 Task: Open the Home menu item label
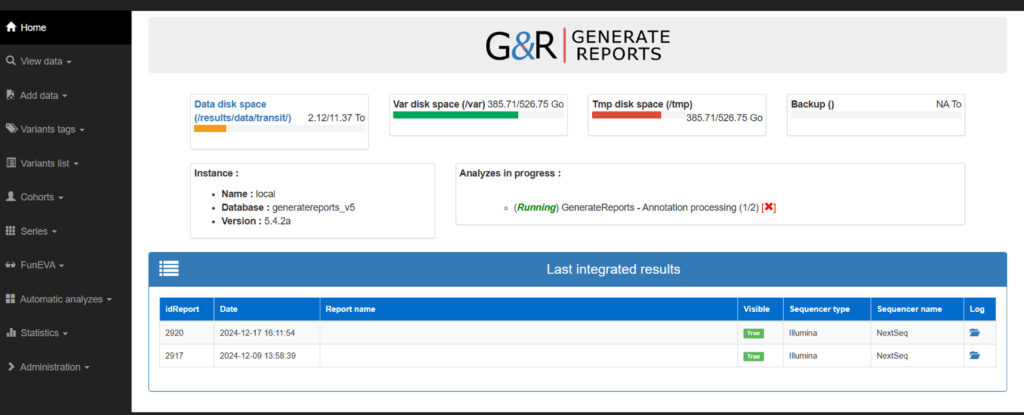(33, 27)
